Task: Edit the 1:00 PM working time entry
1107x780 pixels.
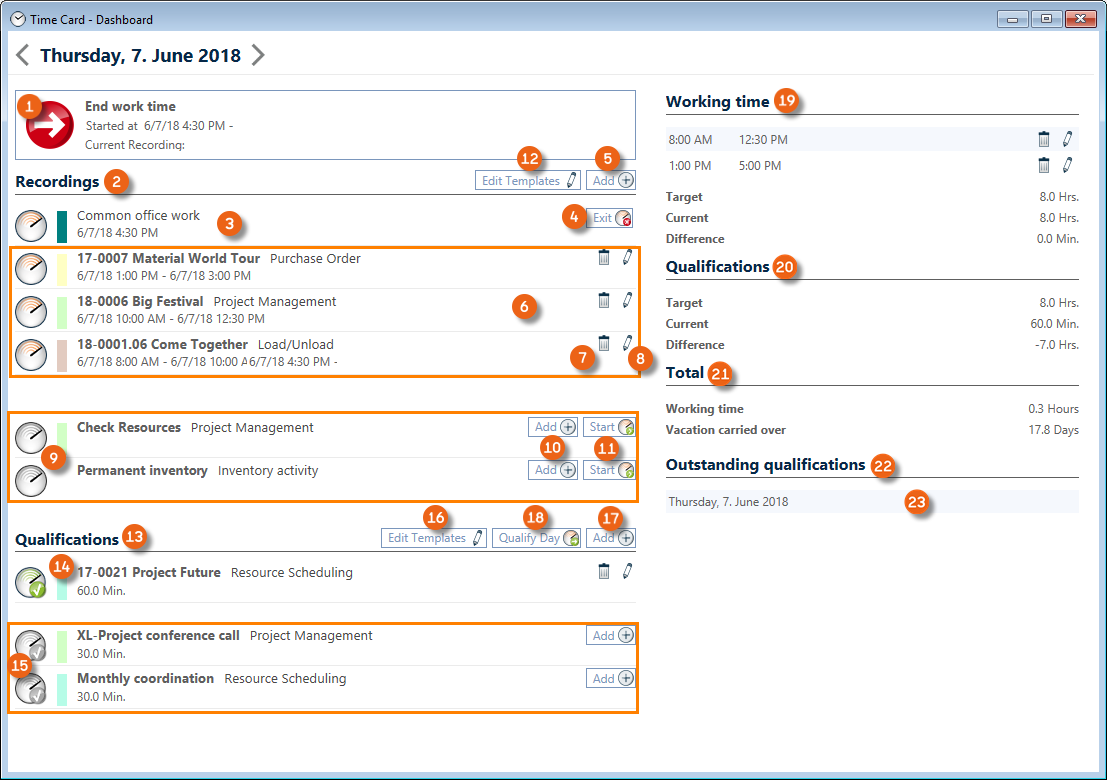Action: [1067, 166]
